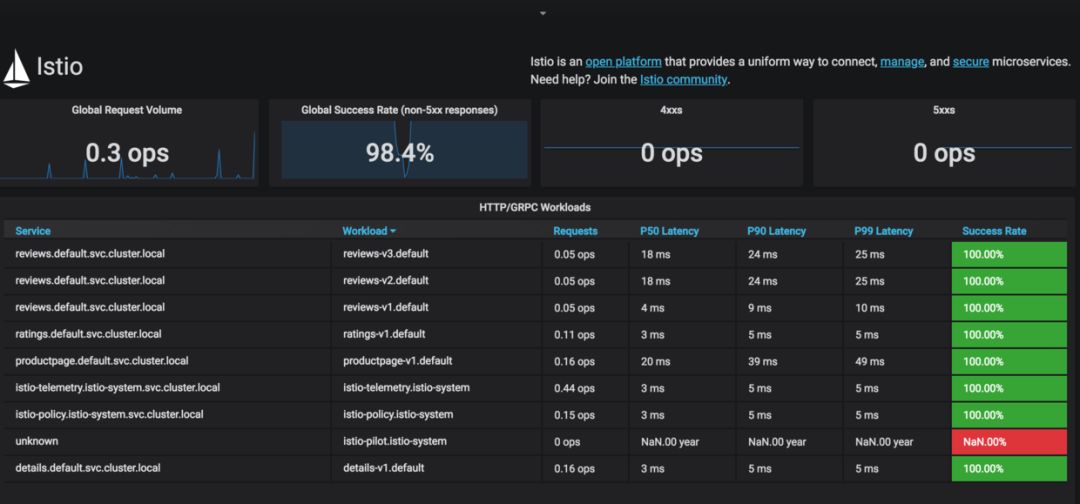Click requests '0 ops' in istio-pilot row
Screen dimensions: 1080x504
[568, 442]
